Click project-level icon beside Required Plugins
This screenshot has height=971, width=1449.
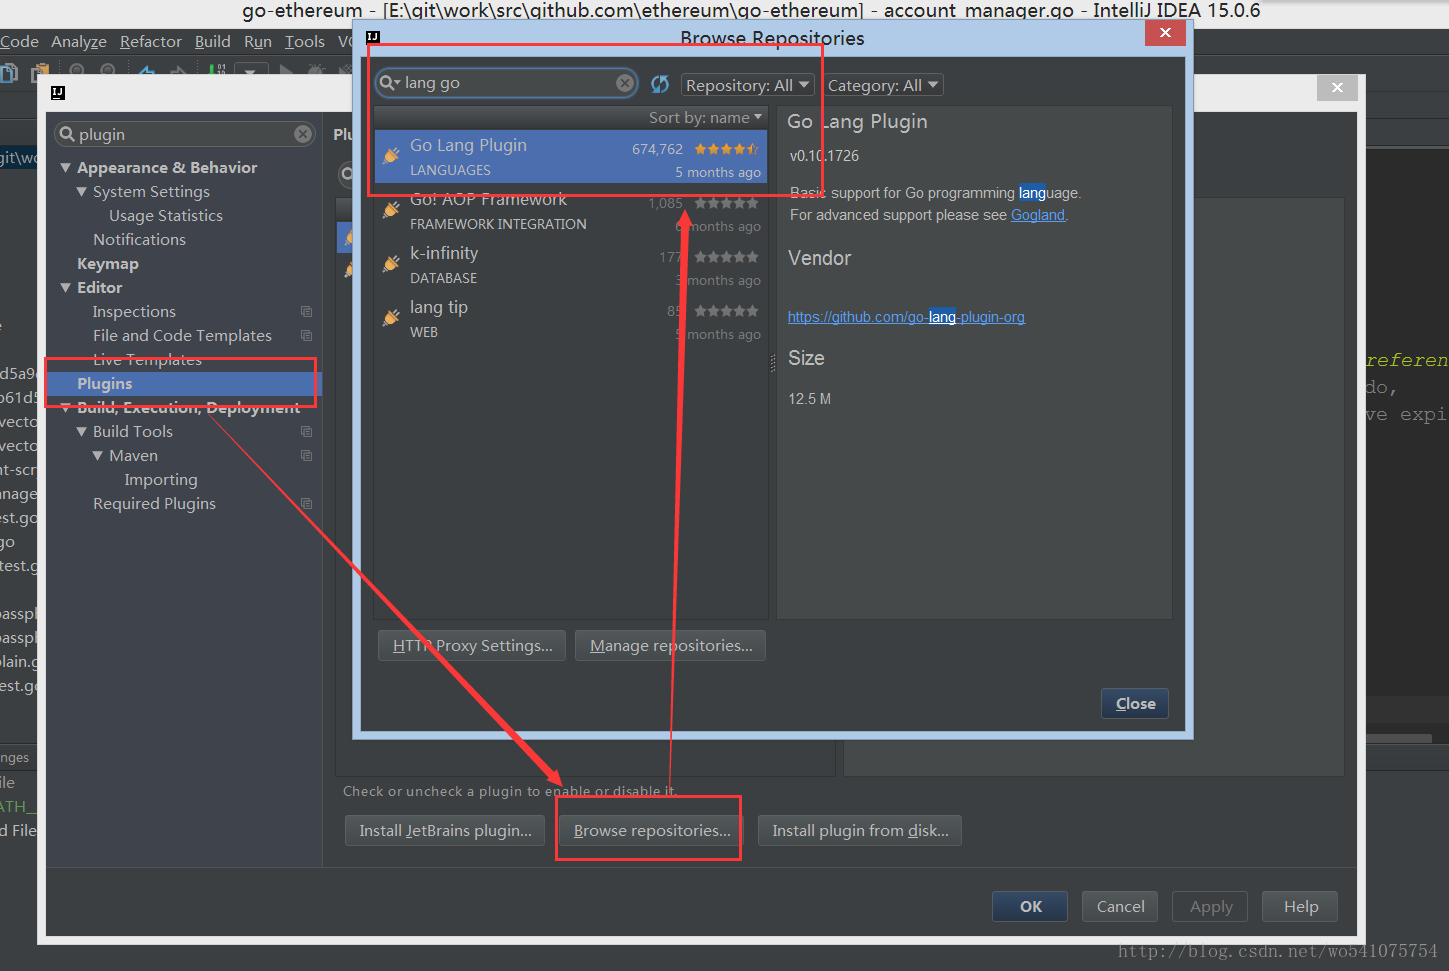point(306,504)
